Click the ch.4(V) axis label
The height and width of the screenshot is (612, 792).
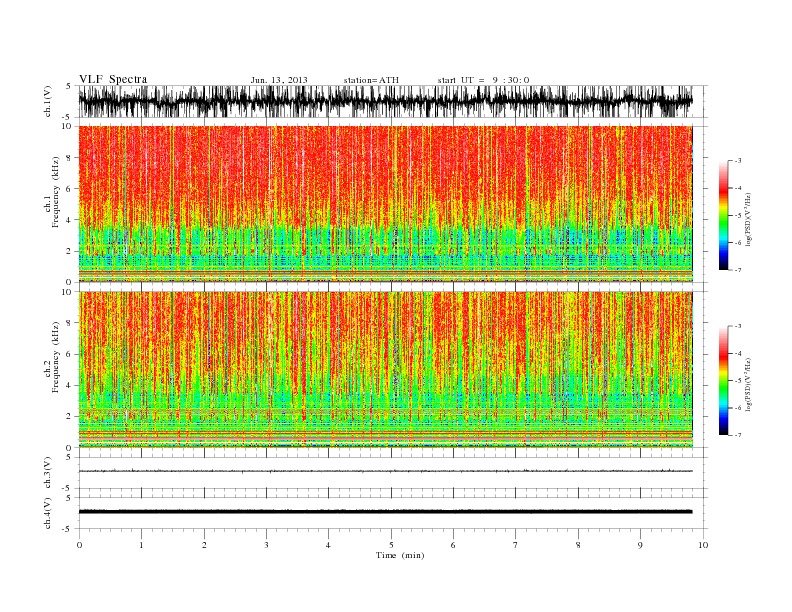click(x=48, y=513)
